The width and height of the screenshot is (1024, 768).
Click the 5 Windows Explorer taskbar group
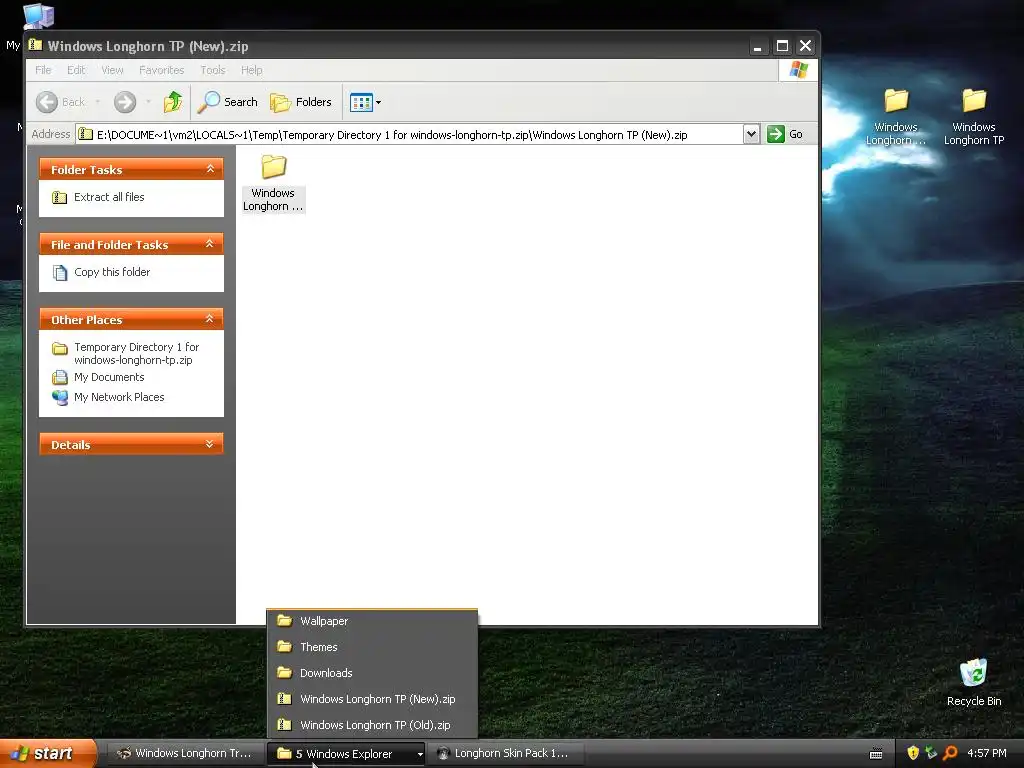(345, 754)
